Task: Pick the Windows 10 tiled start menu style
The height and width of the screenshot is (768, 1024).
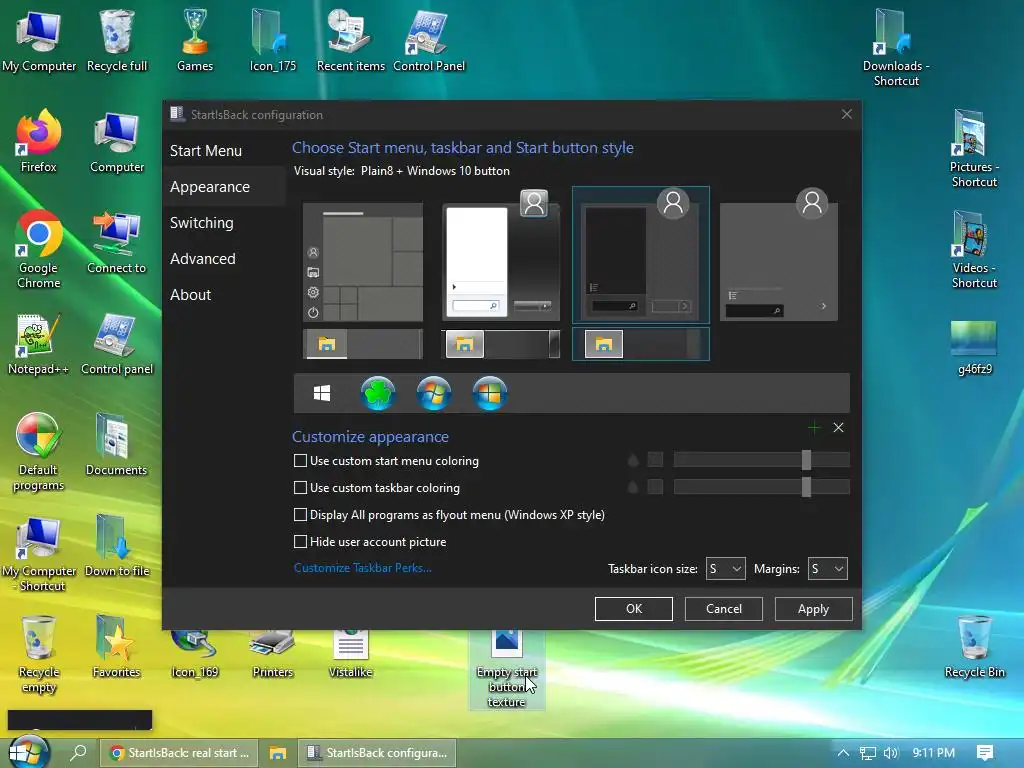Action: (x=363, y=262)
